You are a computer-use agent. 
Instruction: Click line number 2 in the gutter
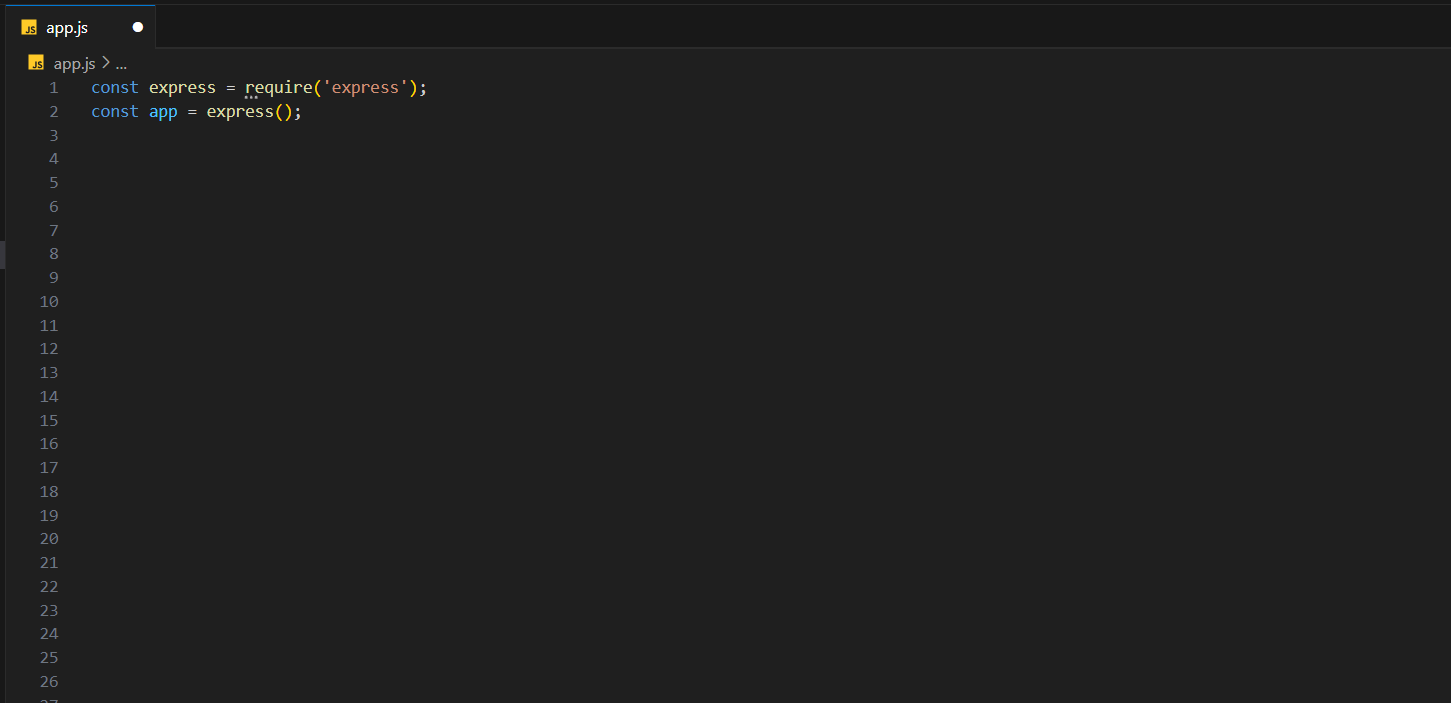pos(53,111)
